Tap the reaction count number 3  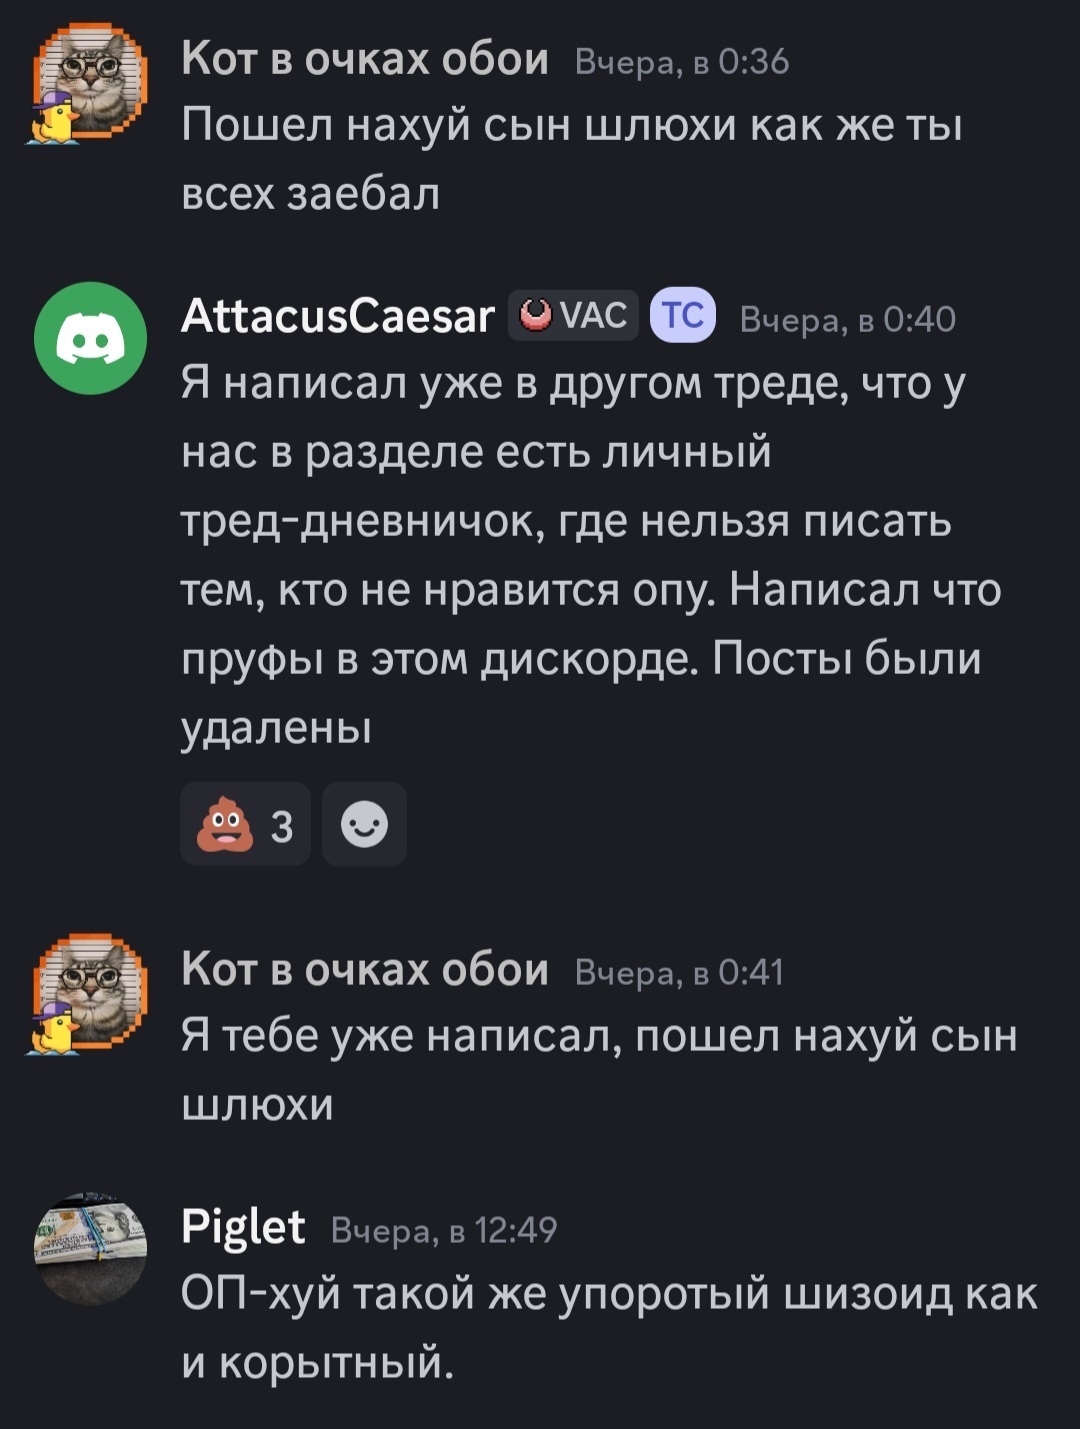(282, 827)
